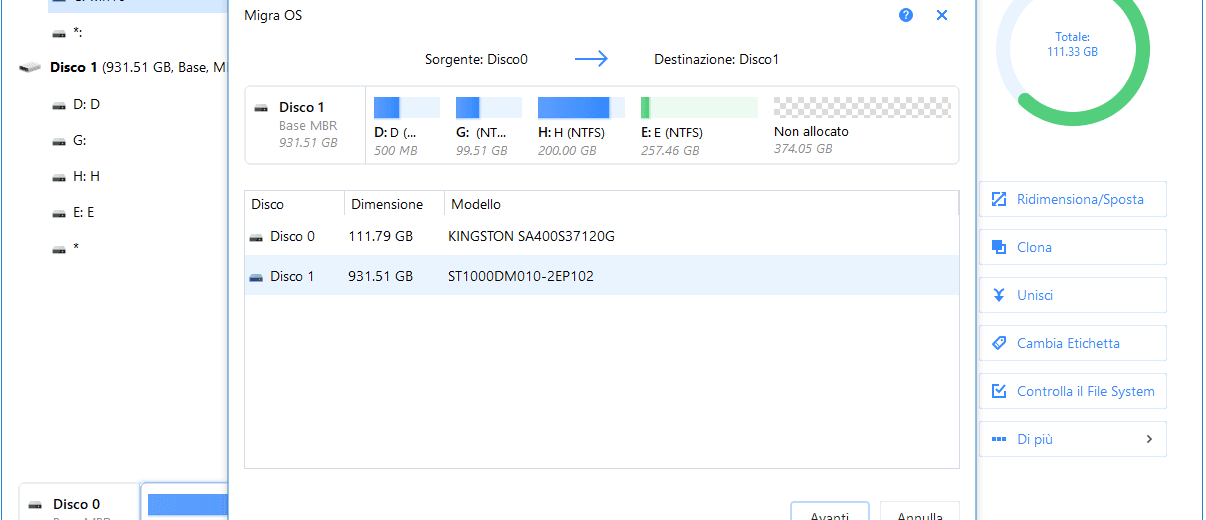This screenshot has width=1206, height=520.
Task: Click Disco 1 drive icon in left tree
Action: point(31,68)
